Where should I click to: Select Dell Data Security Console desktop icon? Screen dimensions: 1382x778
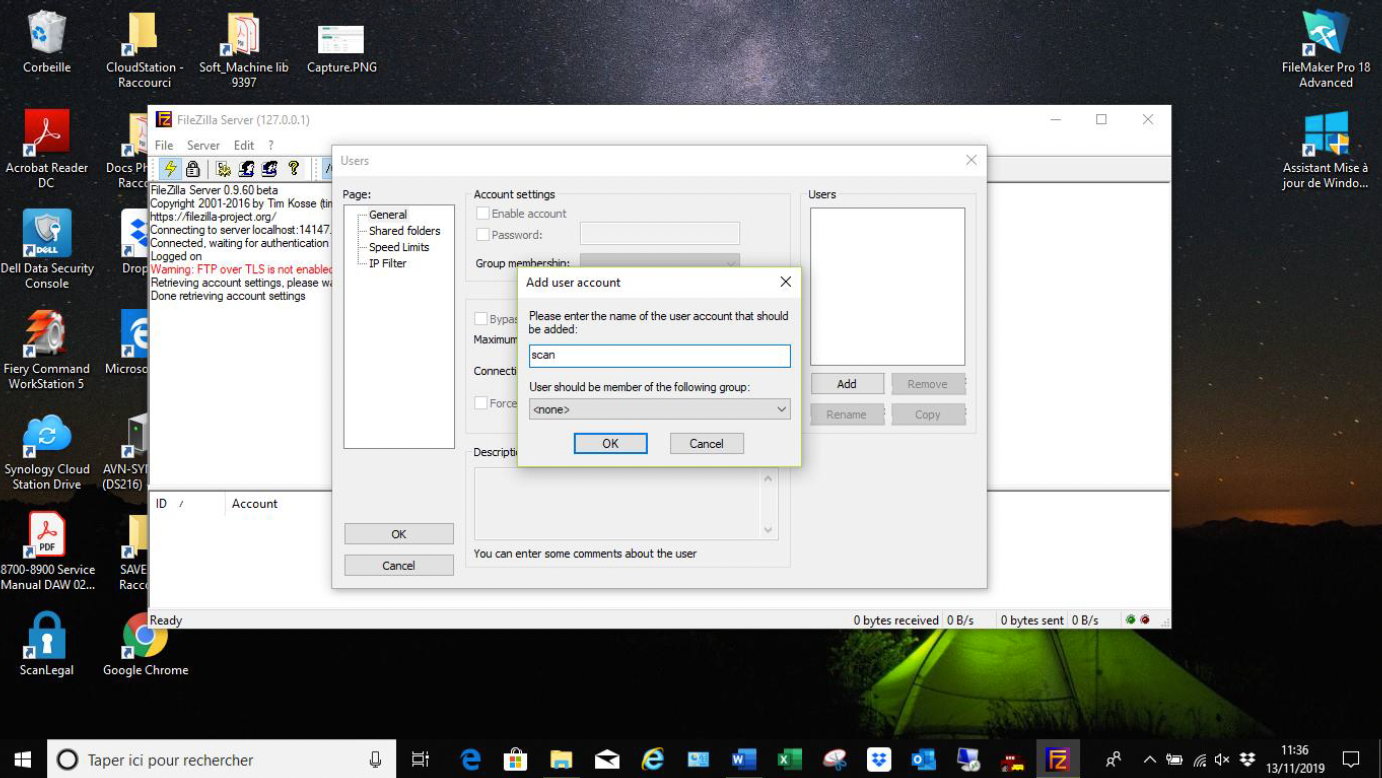(47, 249)
